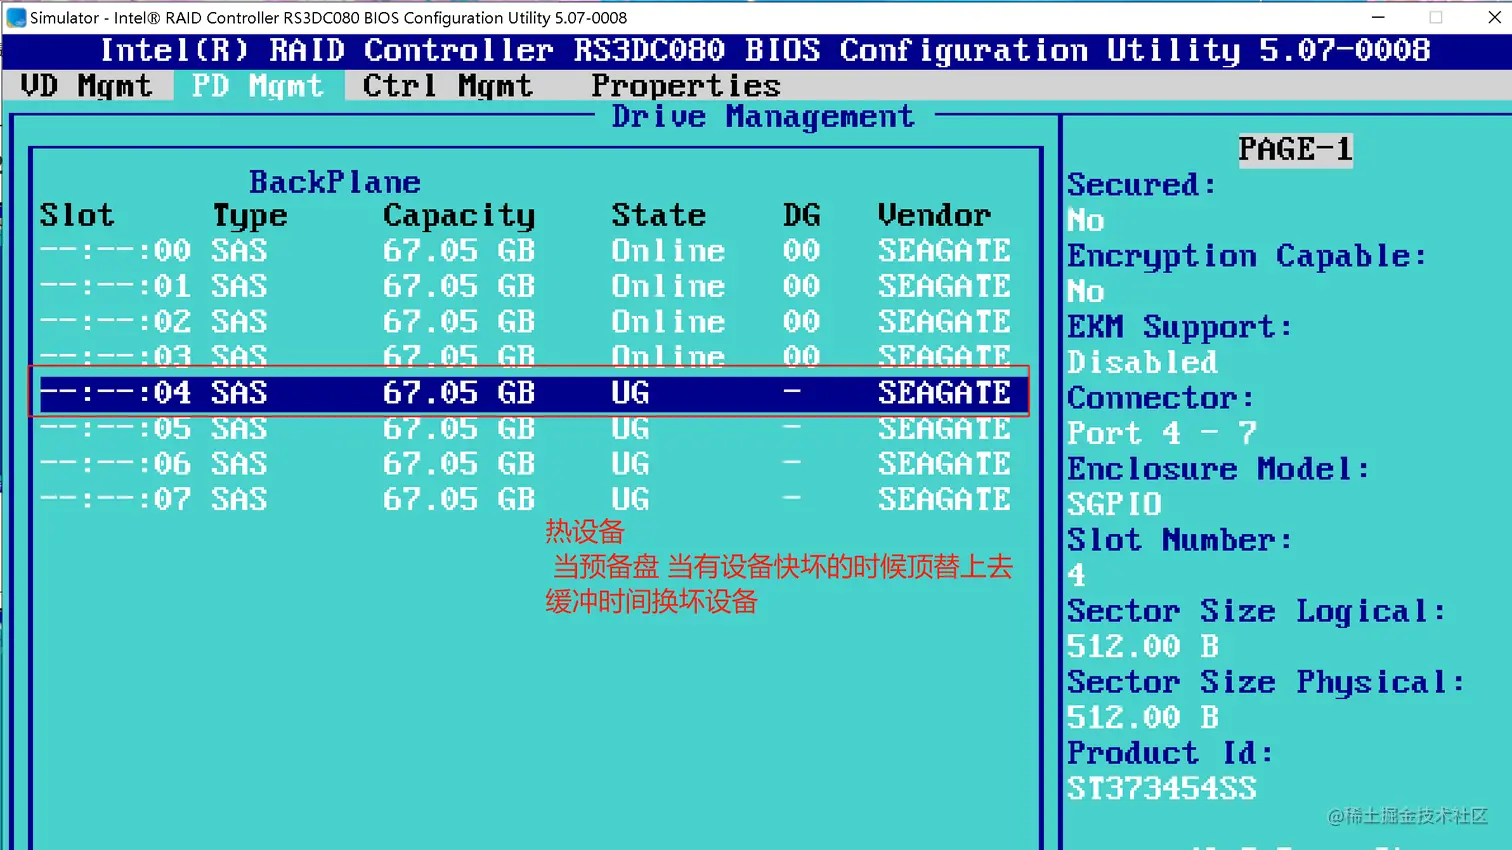Select the drive in slot 02
The width and height of the screenshot is (1512, 850).
coord(525,321)
